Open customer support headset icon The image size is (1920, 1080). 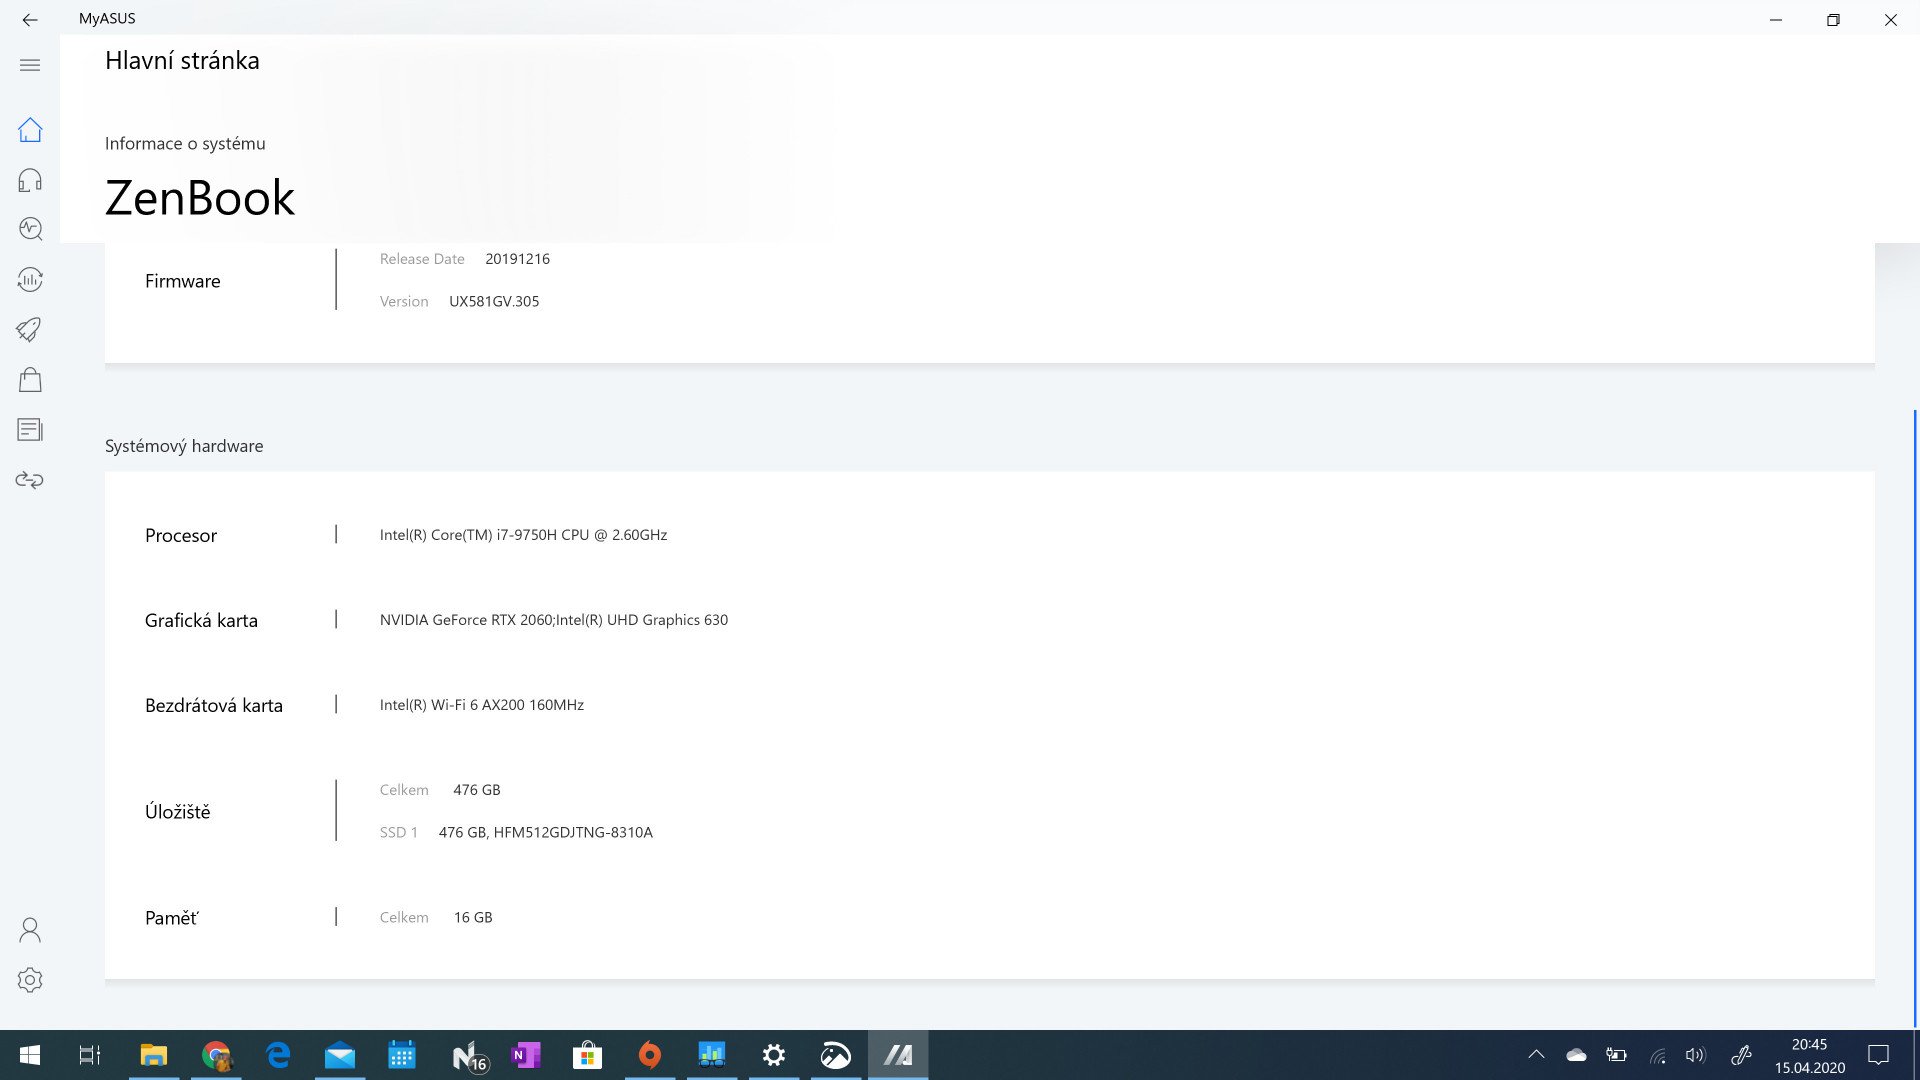[x=30, y=180]
